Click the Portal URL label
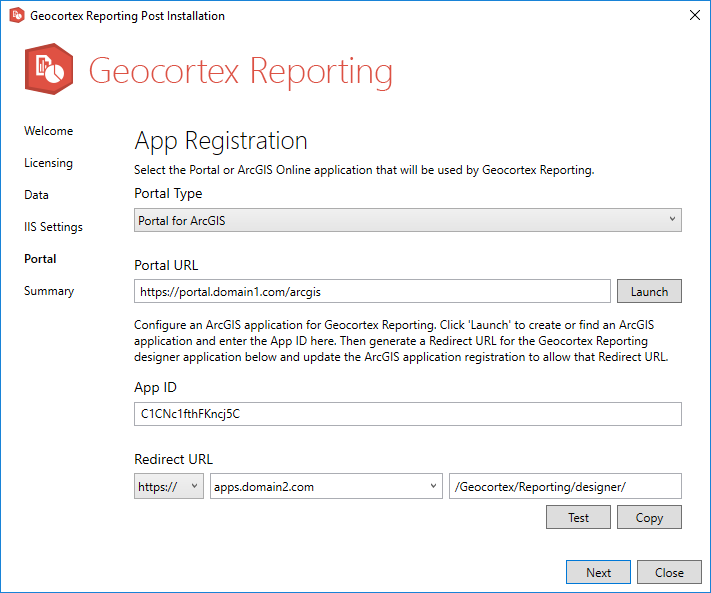 click(x=166, y=265)
